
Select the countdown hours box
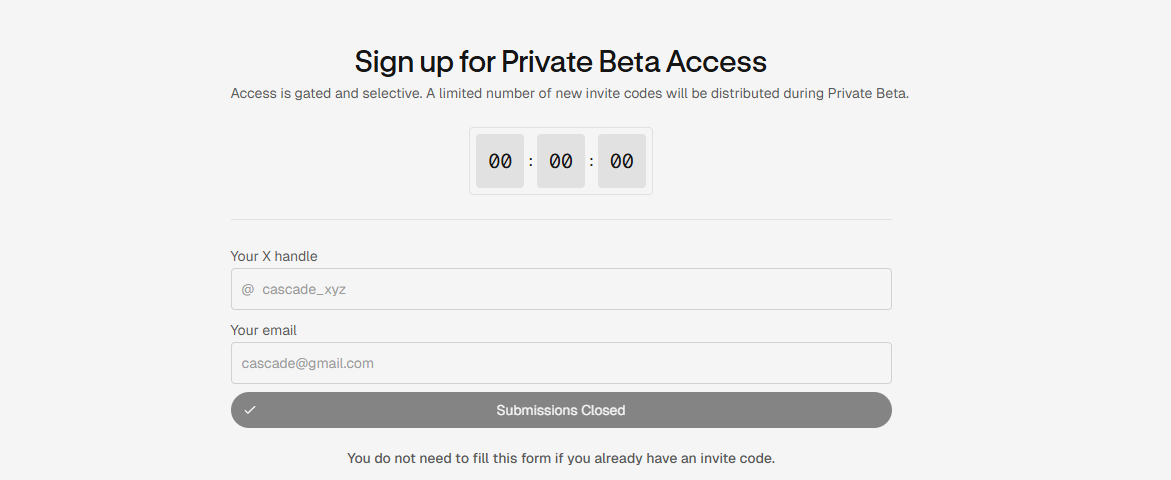[x=500, y=161]
